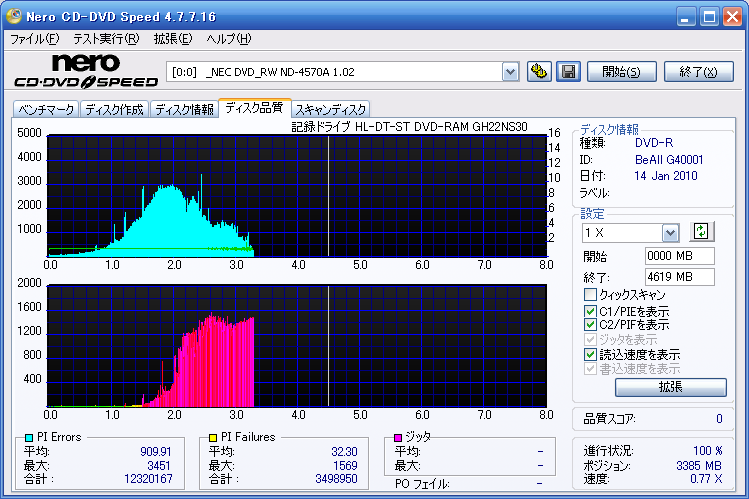Click the PI Failures maximum 1569
Screen dimensions: 749x499
pyautogui.click(x=345, y=466)
